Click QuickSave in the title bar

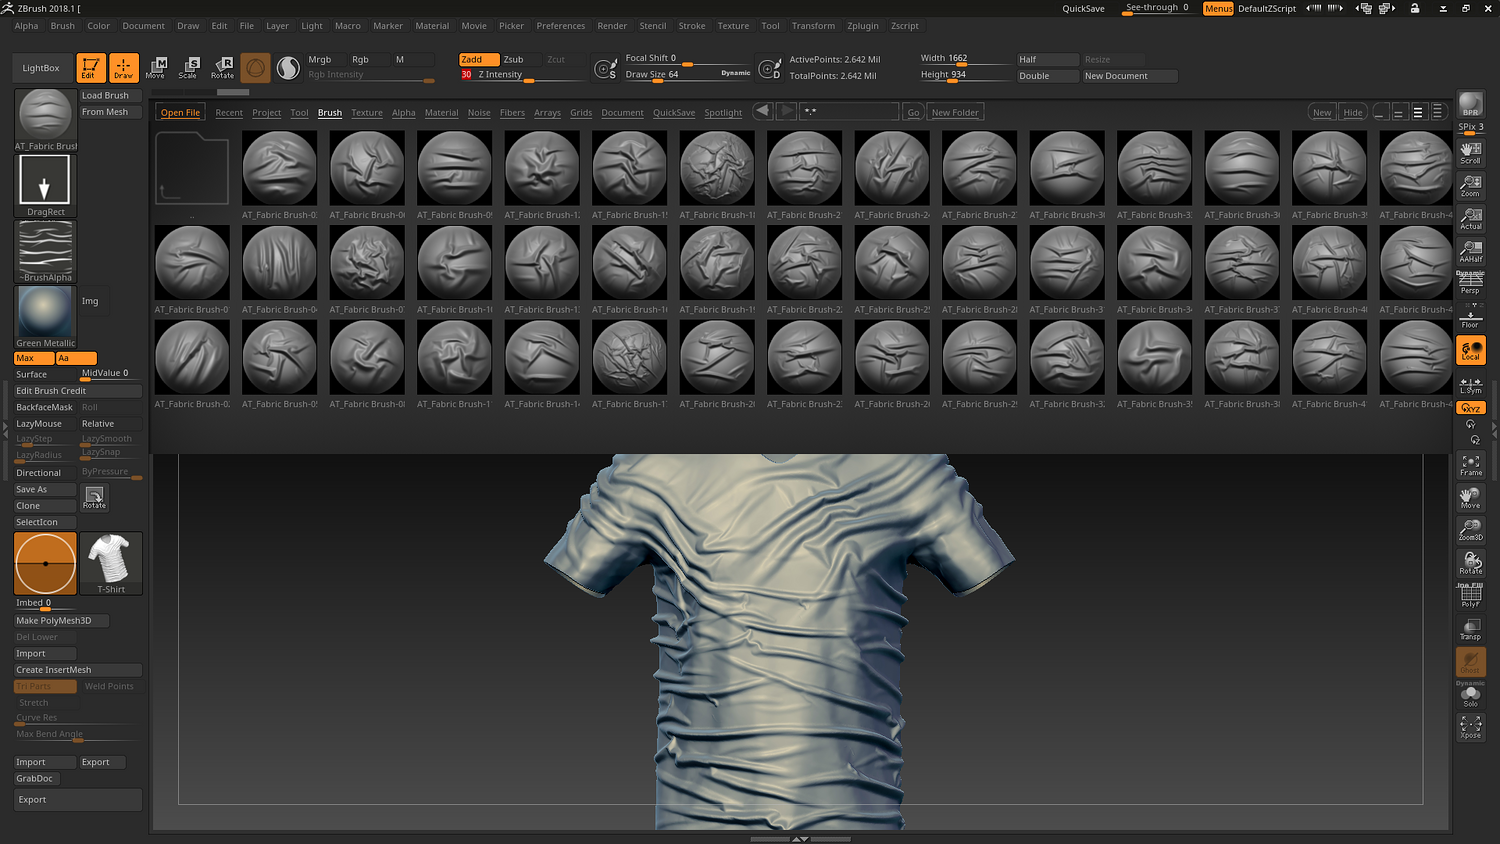tap(1084, 8)
